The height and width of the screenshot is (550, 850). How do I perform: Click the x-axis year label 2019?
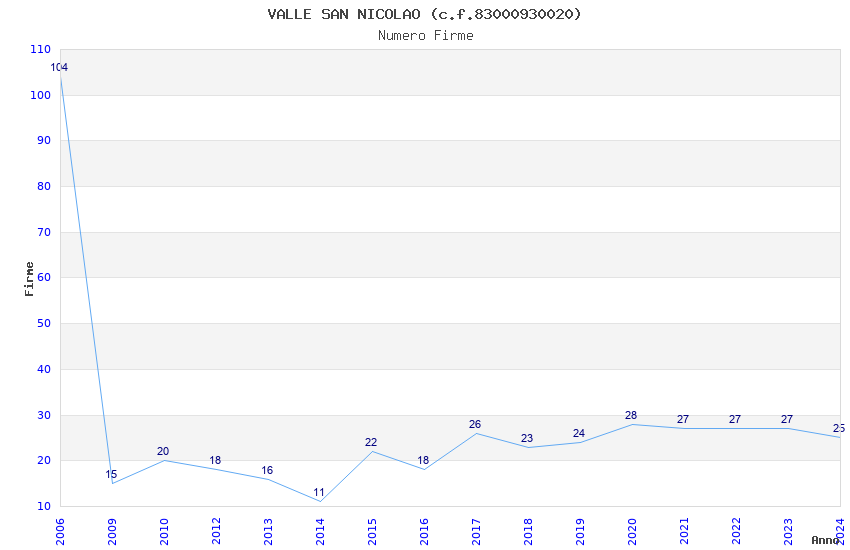tap(580, 532)
